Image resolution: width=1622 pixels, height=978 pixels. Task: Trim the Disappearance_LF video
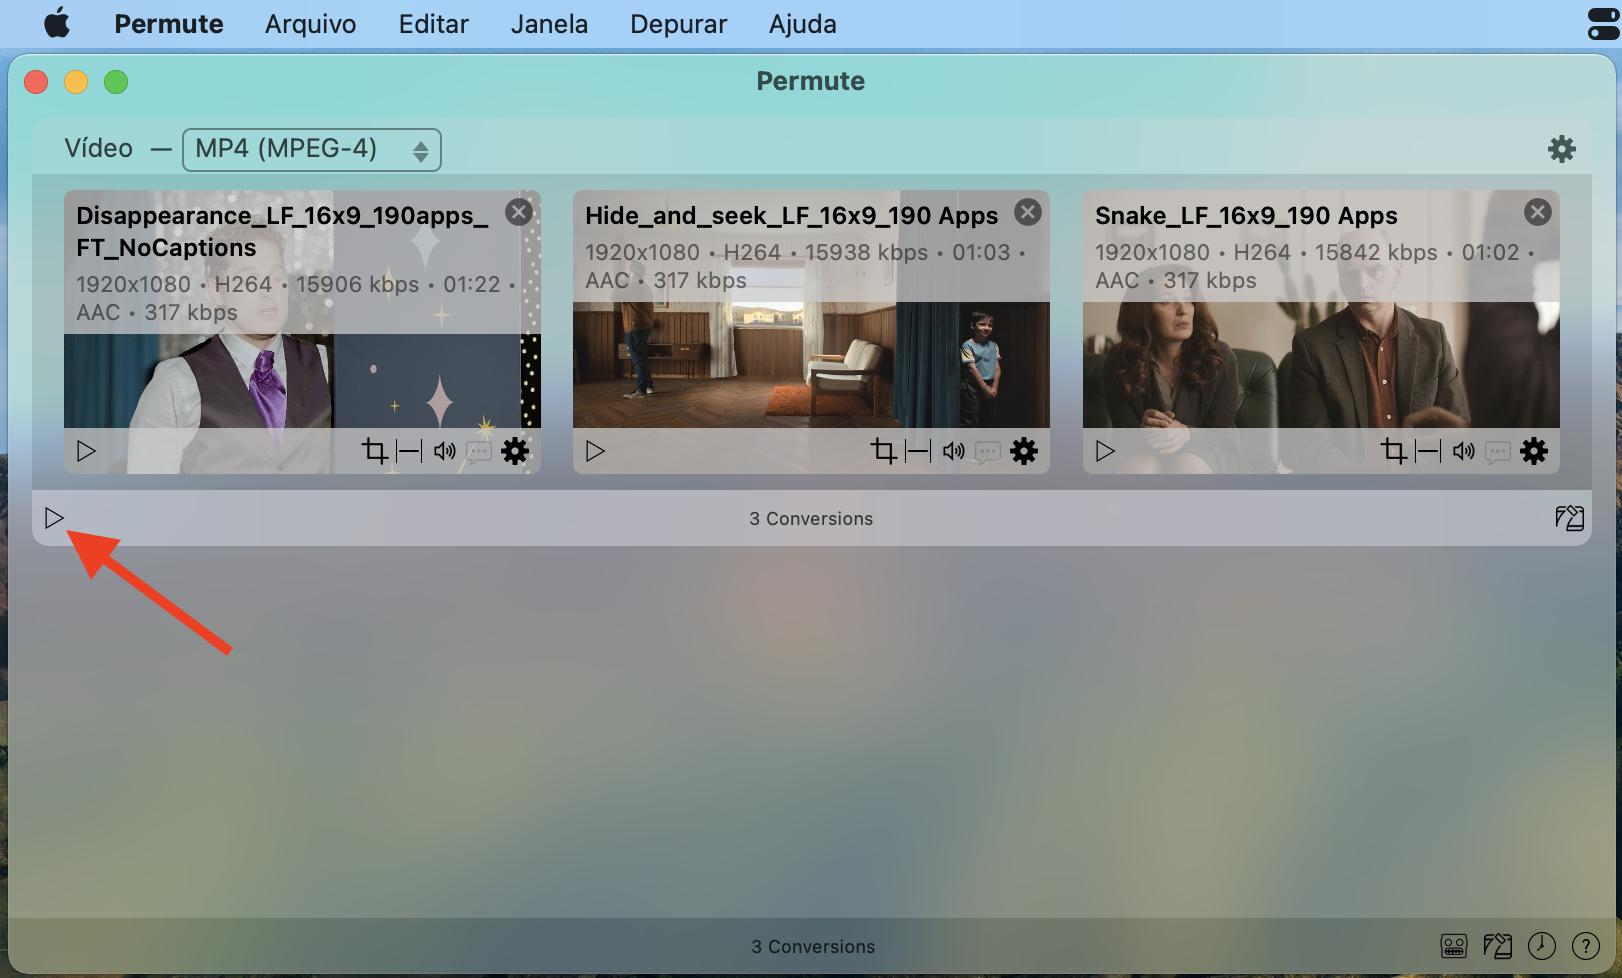point(409,451)
